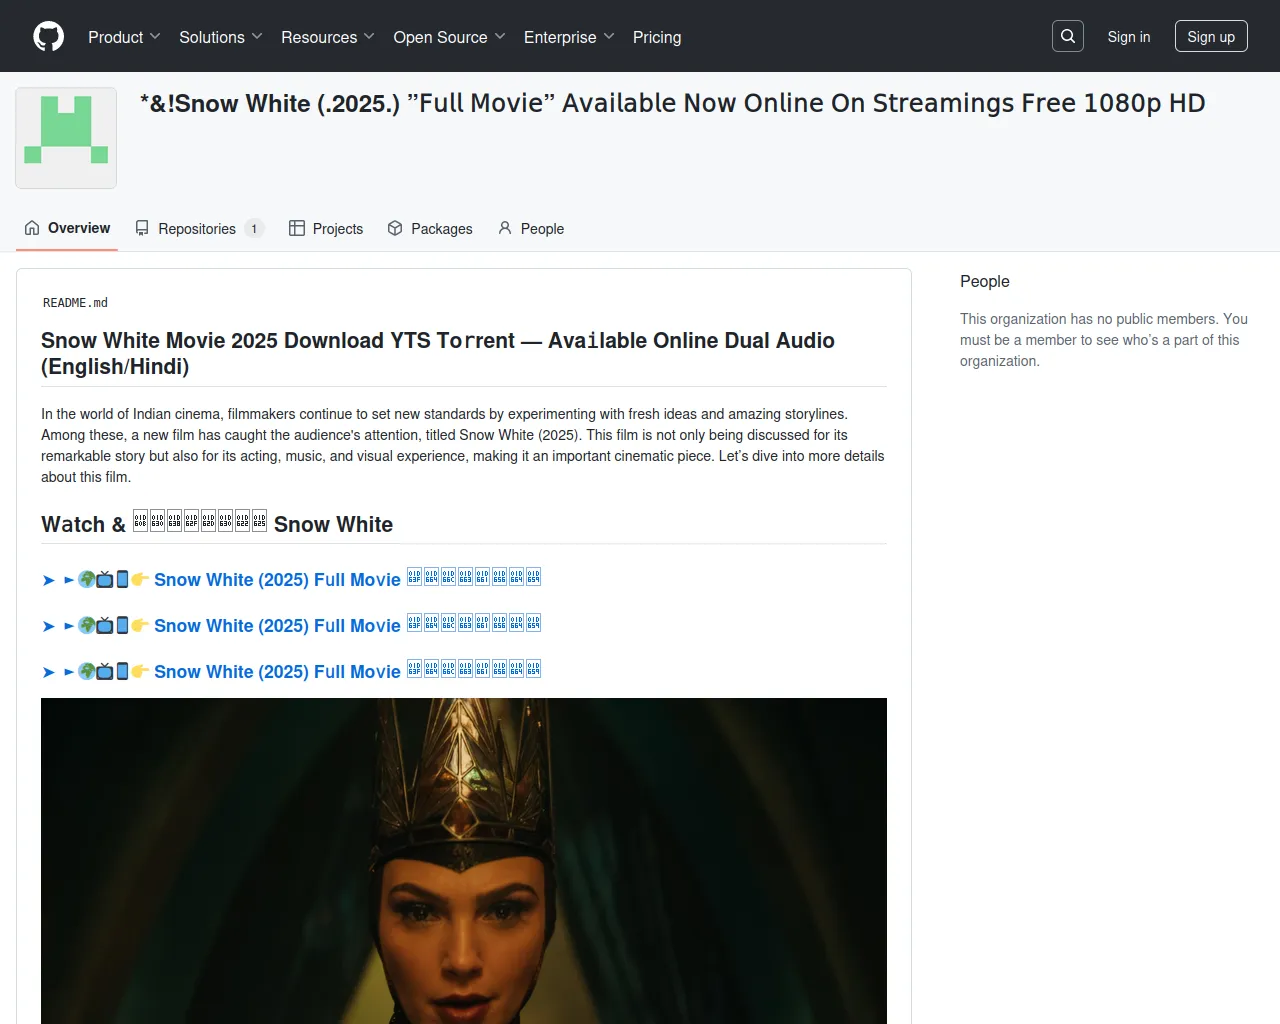Go to the Pricing page
The width and height of the screenshot is (1280, 1024).
click(x=657, y=37)
